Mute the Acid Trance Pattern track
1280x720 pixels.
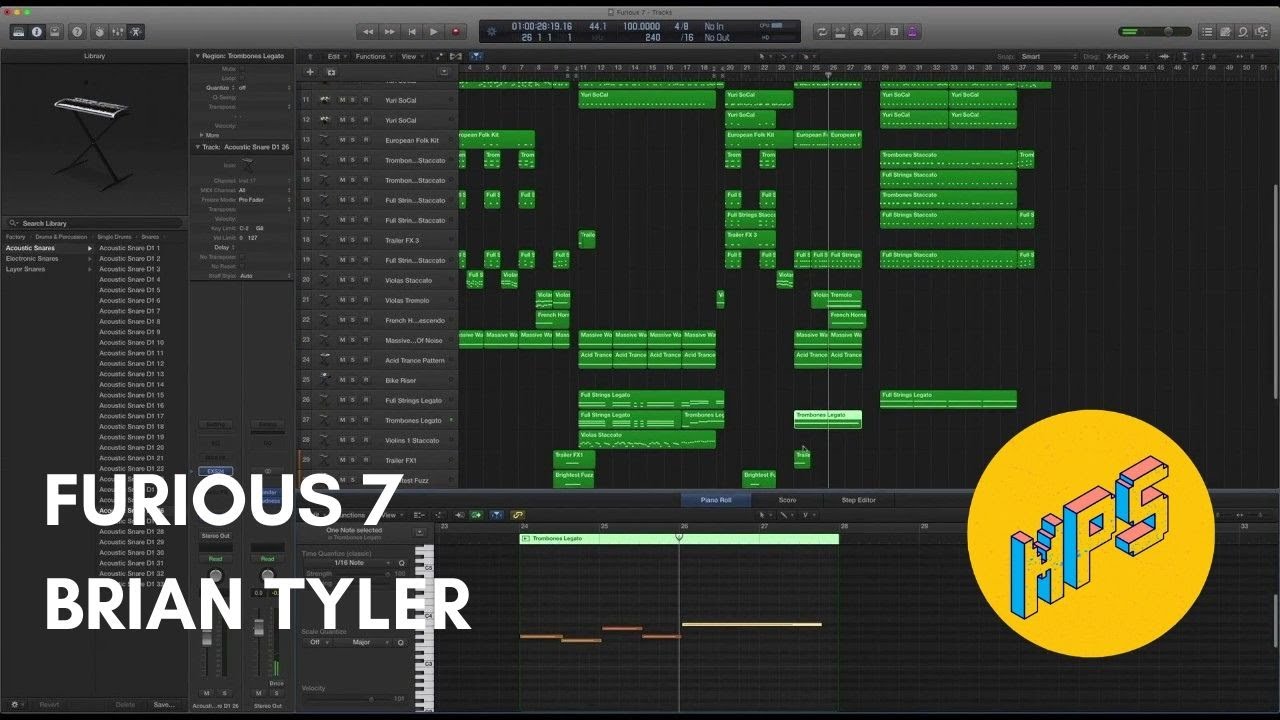(342, 360)
